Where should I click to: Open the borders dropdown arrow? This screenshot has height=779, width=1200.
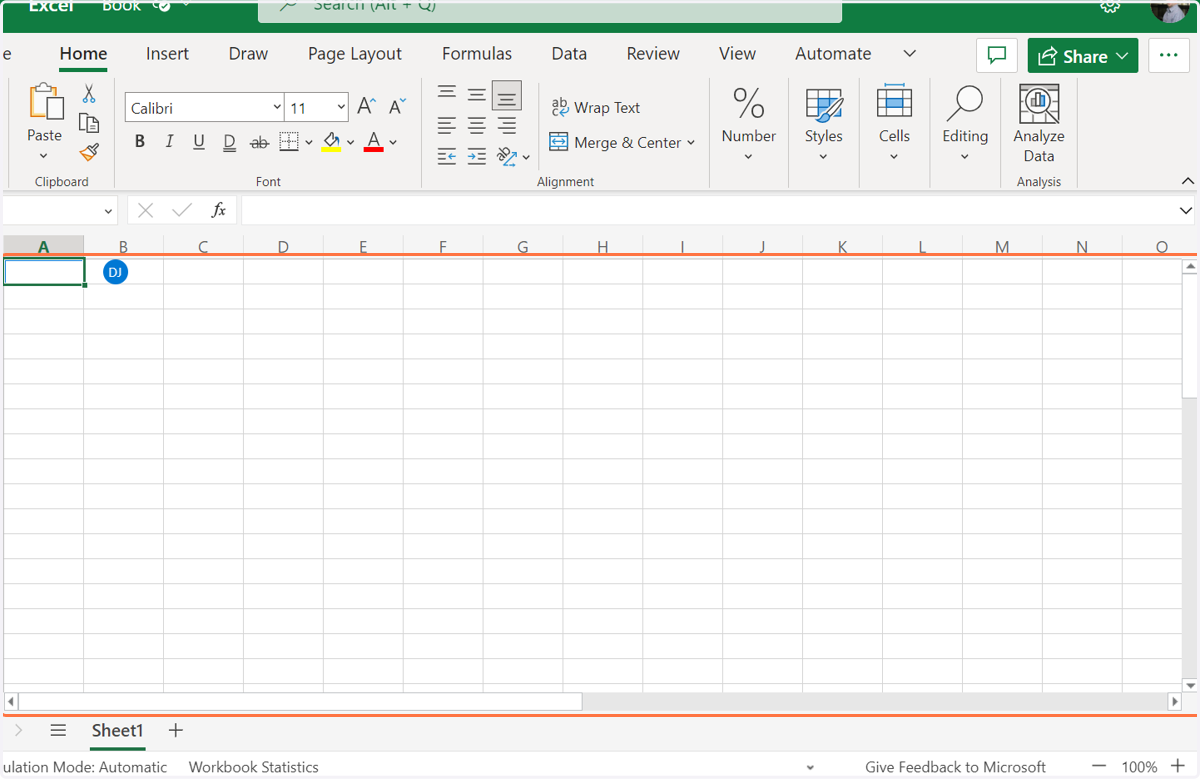click(308, 143)
